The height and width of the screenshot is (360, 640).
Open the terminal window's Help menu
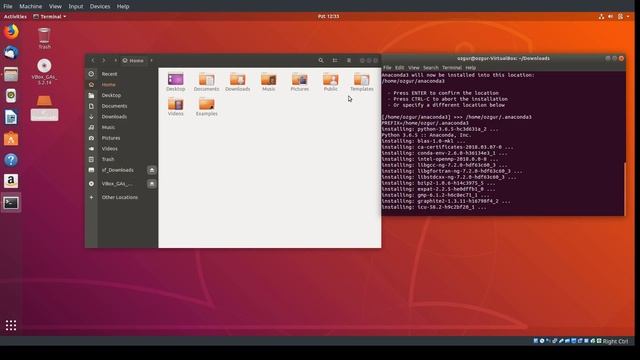(x=471, y=68)
